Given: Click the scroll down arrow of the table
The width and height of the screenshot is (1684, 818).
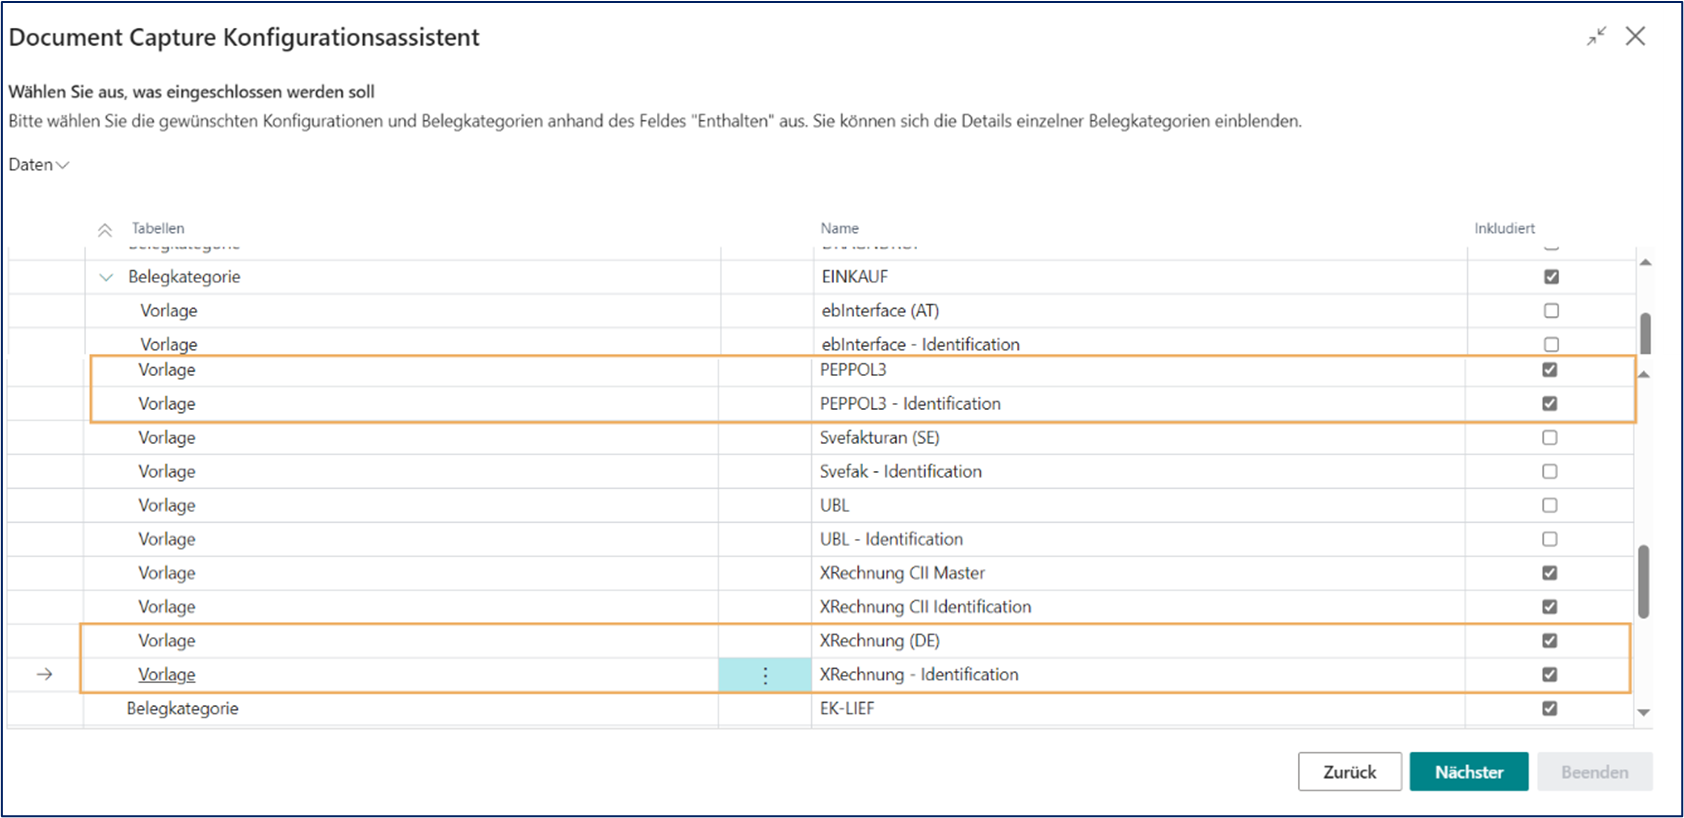Looking at the screenshot, I should tap(1643, 712).
